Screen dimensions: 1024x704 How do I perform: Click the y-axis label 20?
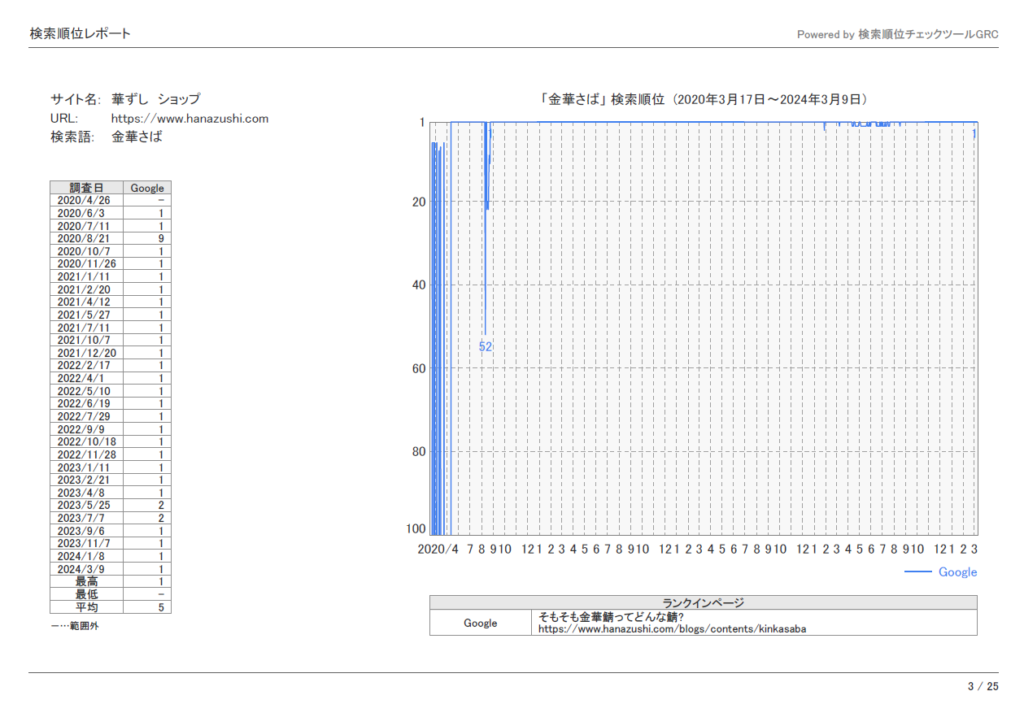click(x=419, y=202)
